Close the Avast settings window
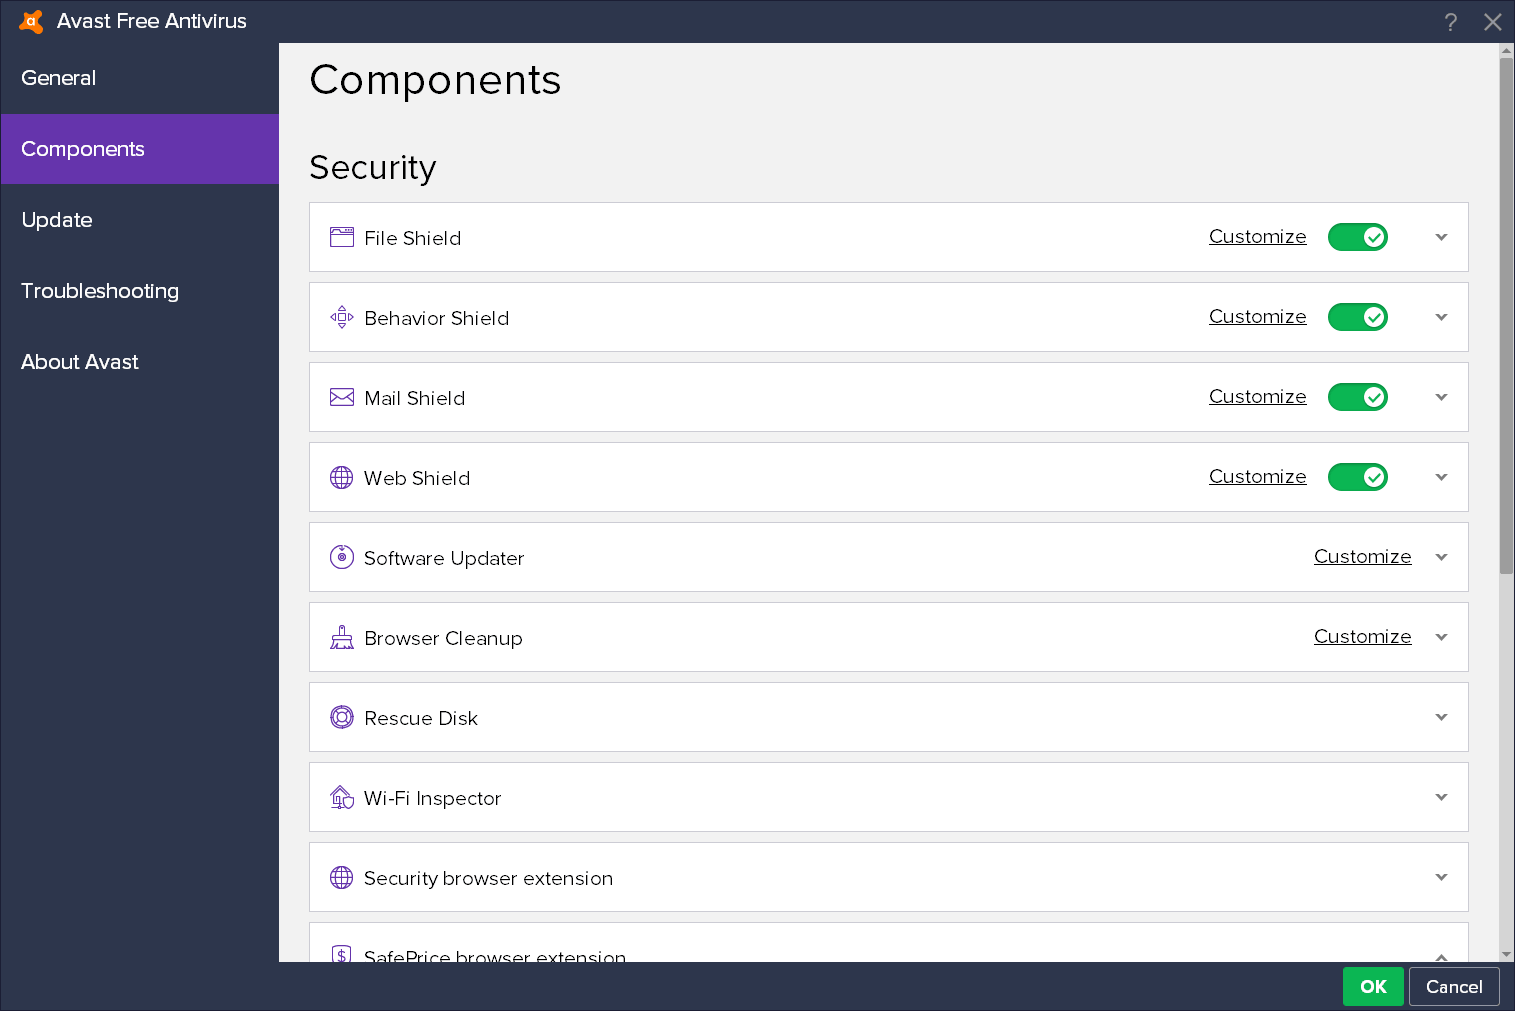This screenshot has height=1011, width=1515. point(1493,22)
